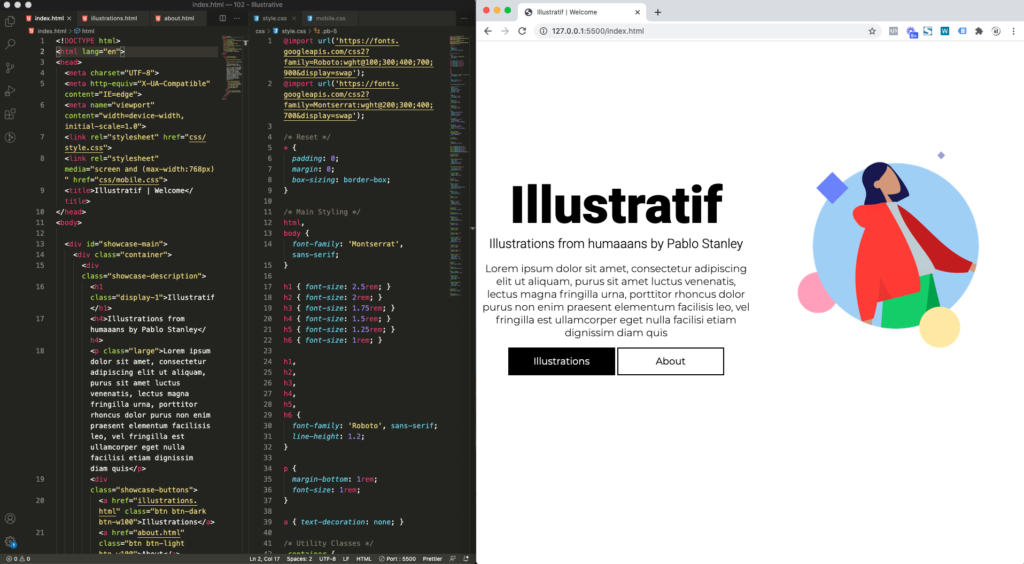Change the UTF-8 encoding in status bar
The height and width of the screenshot is (564, 1024).
coord(327,559)
